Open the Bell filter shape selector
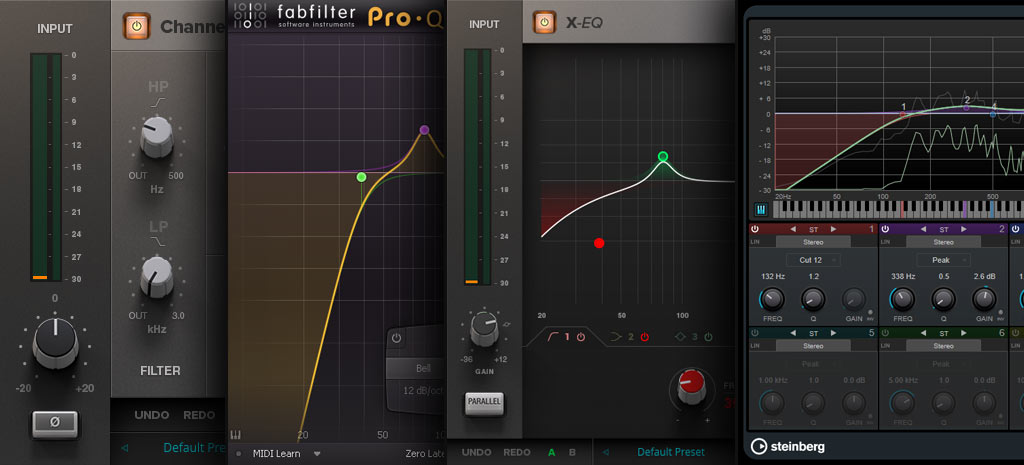 click(415, 368)
